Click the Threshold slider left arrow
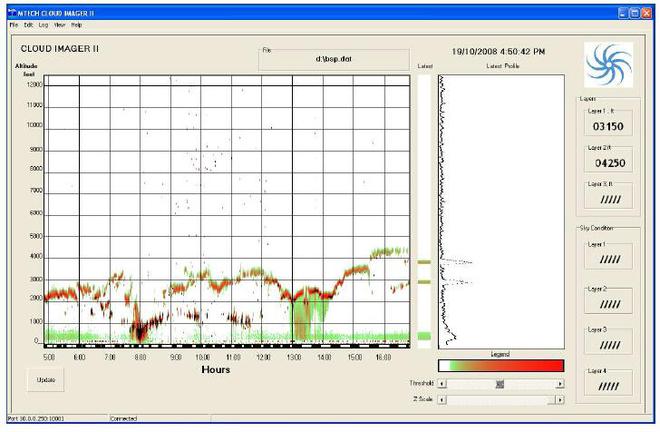The height and width of the screenshot is (432, 660). click(x=442, y=384)
